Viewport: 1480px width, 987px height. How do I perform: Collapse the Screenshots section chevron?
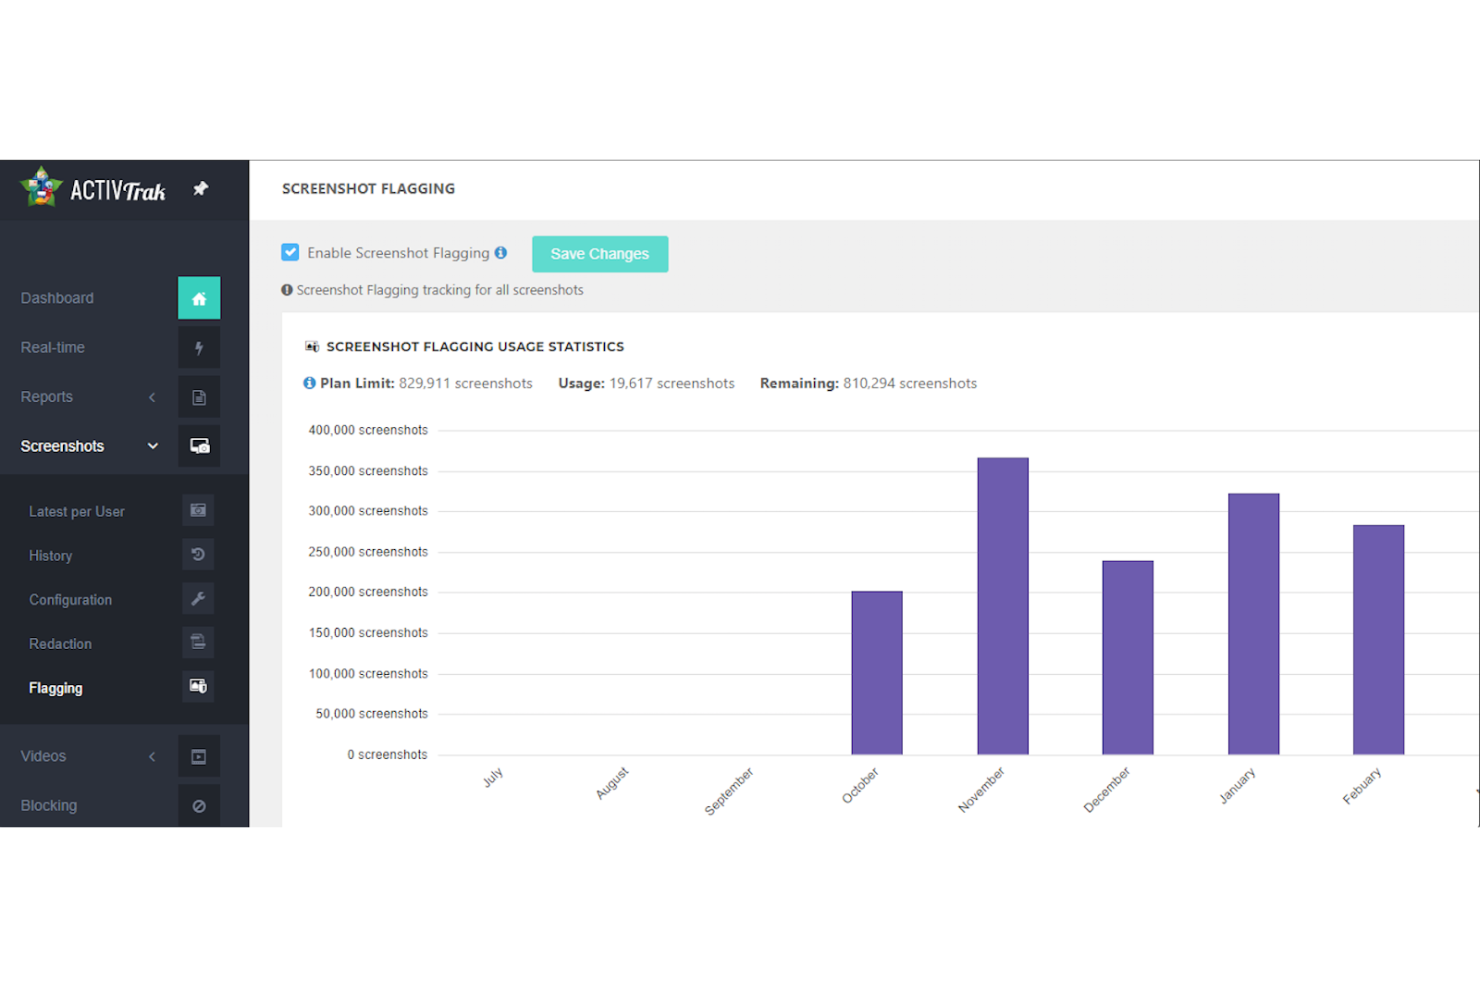click(152, 446)
